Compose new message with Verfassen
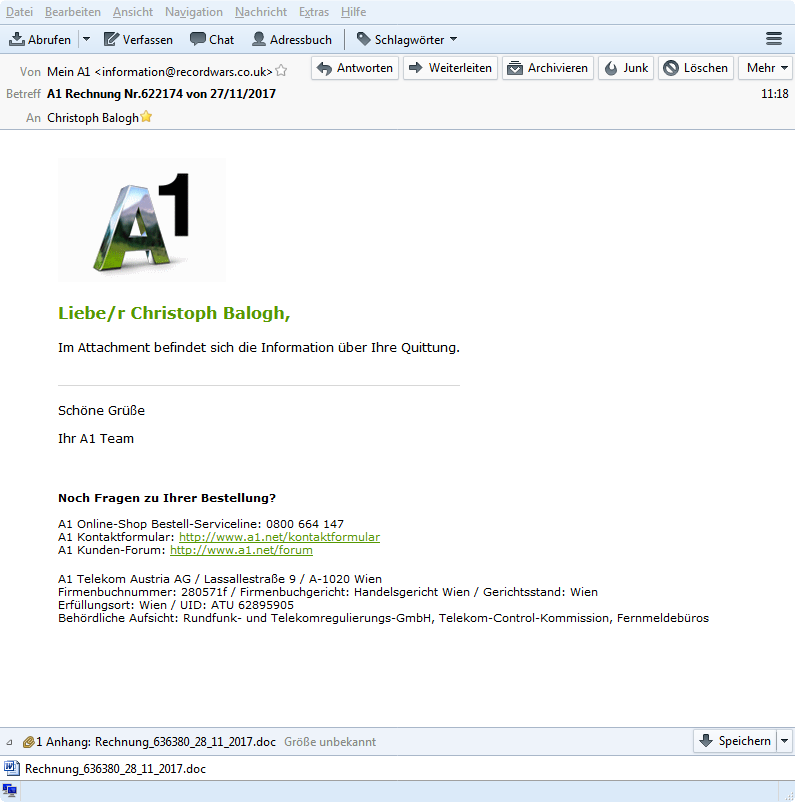Image resolution: width=795 pixels, height=802 pixels. pyautogui.click(x=138, y=39)
